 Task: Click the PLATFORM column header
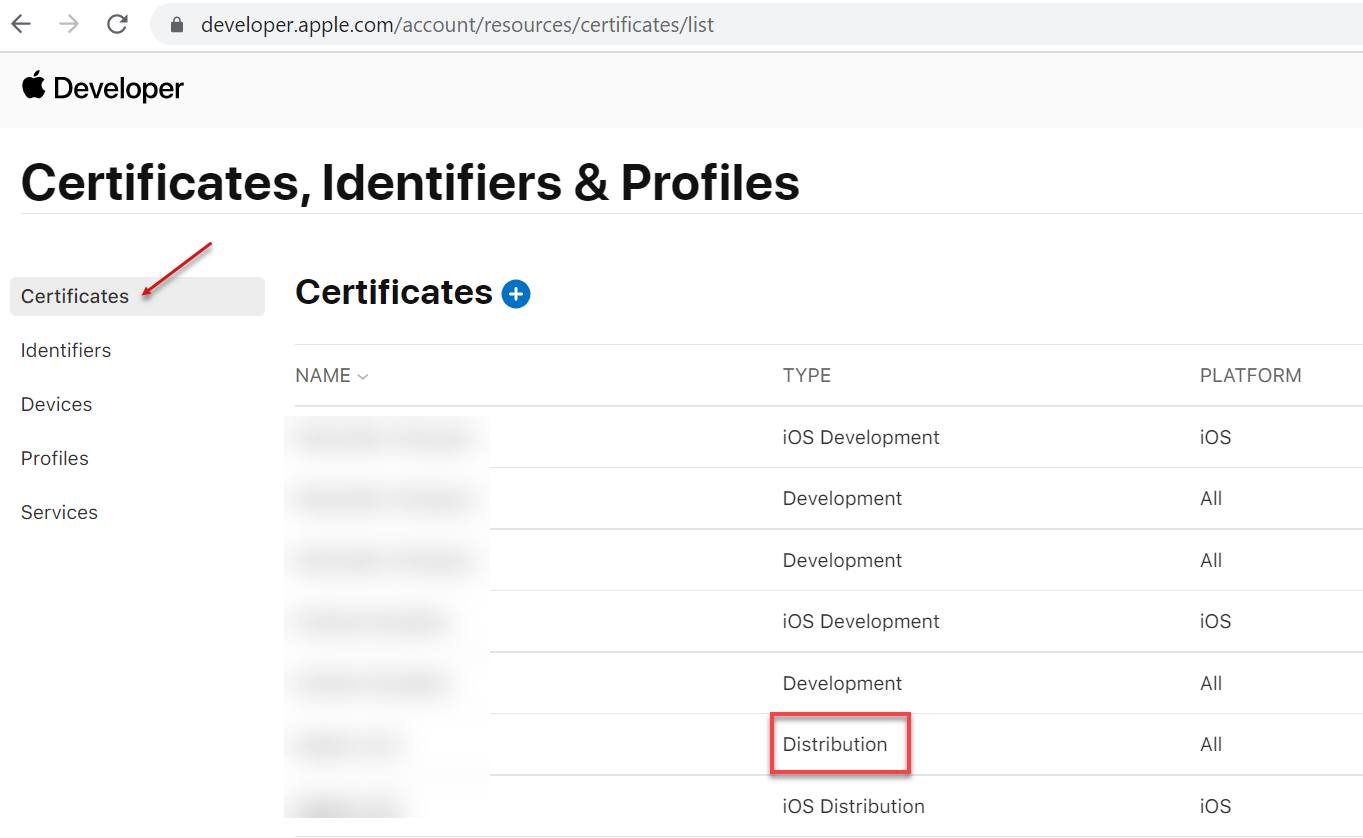coord(1251,376)
